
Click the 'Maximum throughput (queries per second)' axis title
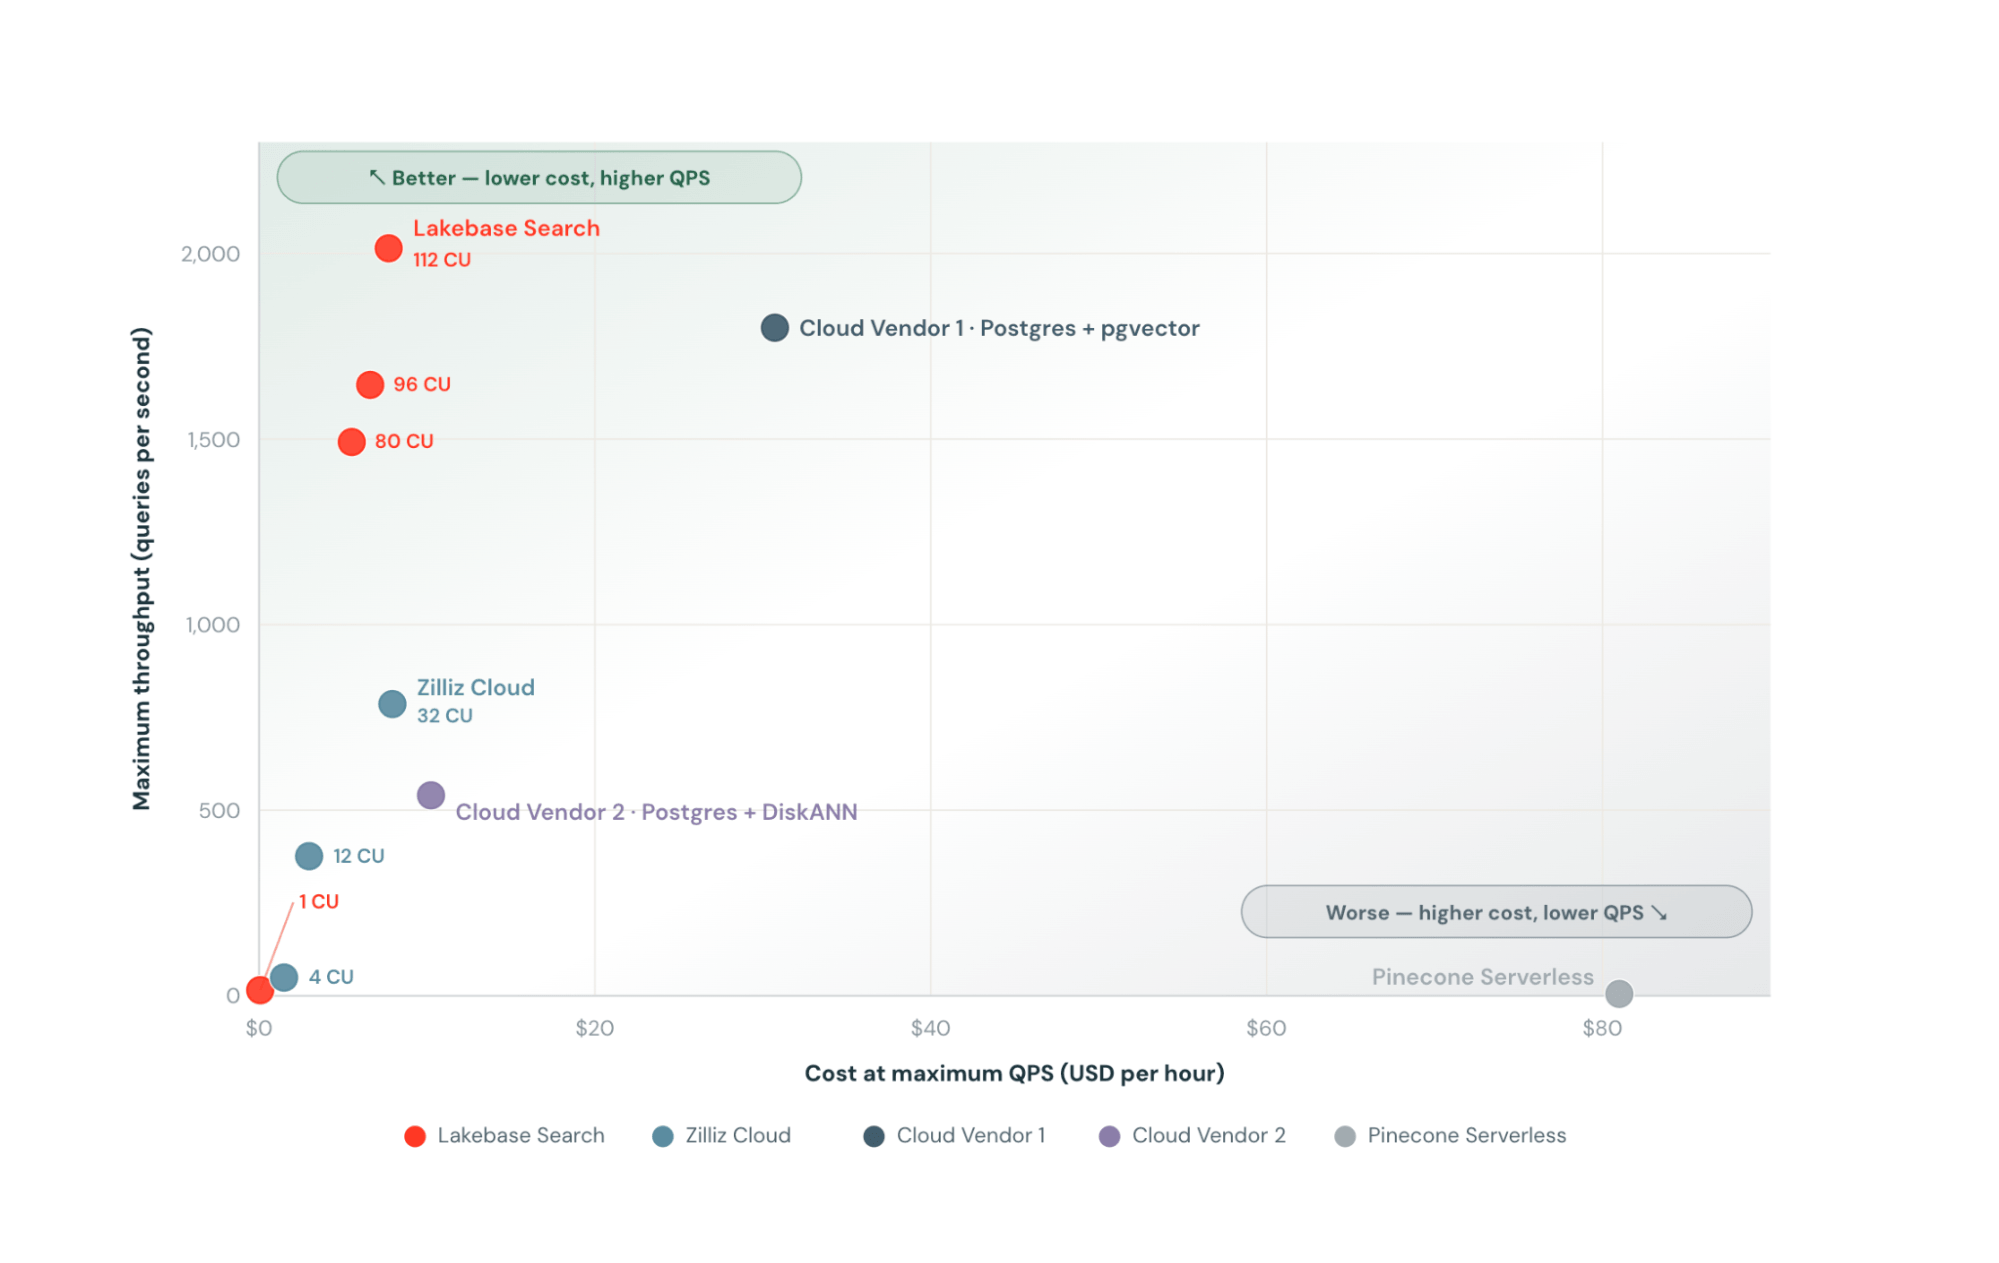142,569
